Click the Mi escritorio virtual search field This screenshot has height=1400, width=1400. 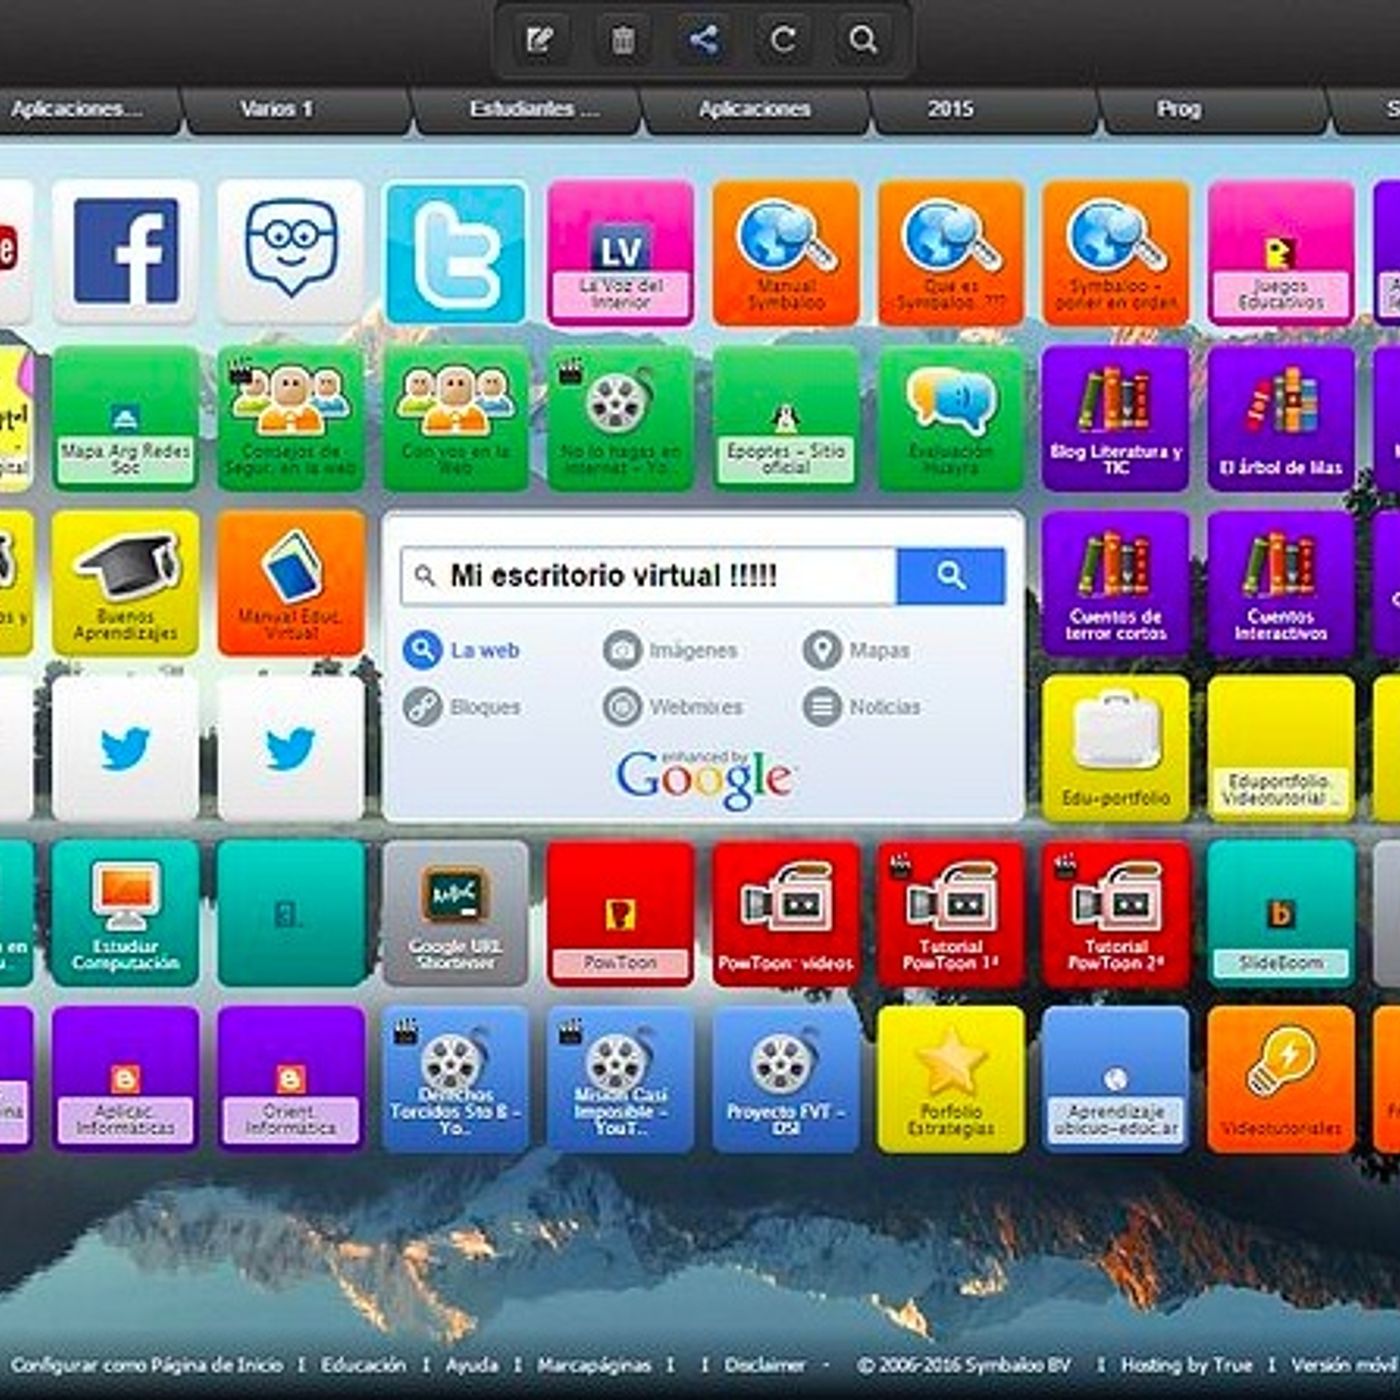tap(649, 576)
